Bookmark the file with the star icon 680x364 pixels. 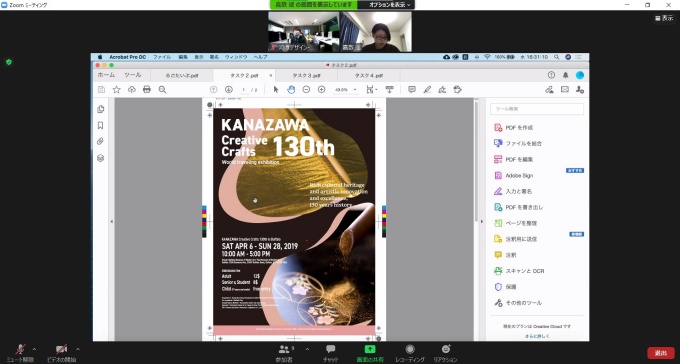pos(116,89)
